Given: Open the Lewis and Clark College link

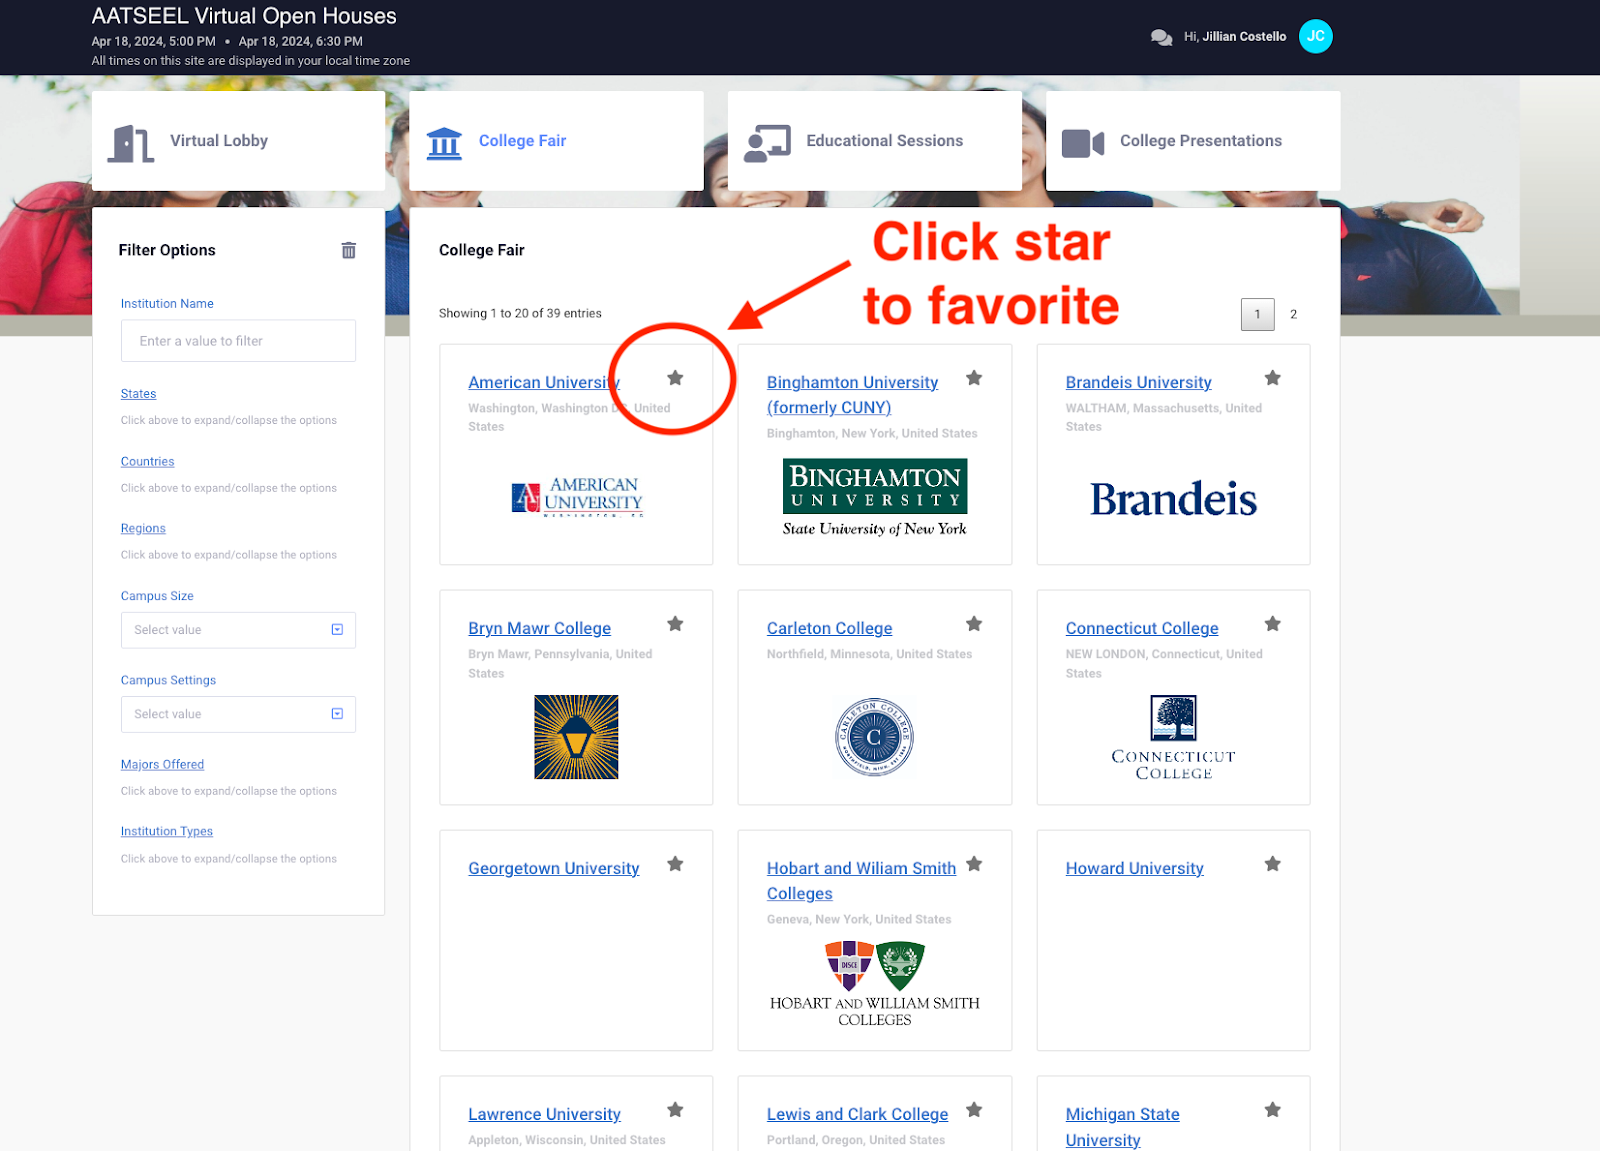Looking at the screenshot, I should click(857, 1114).
